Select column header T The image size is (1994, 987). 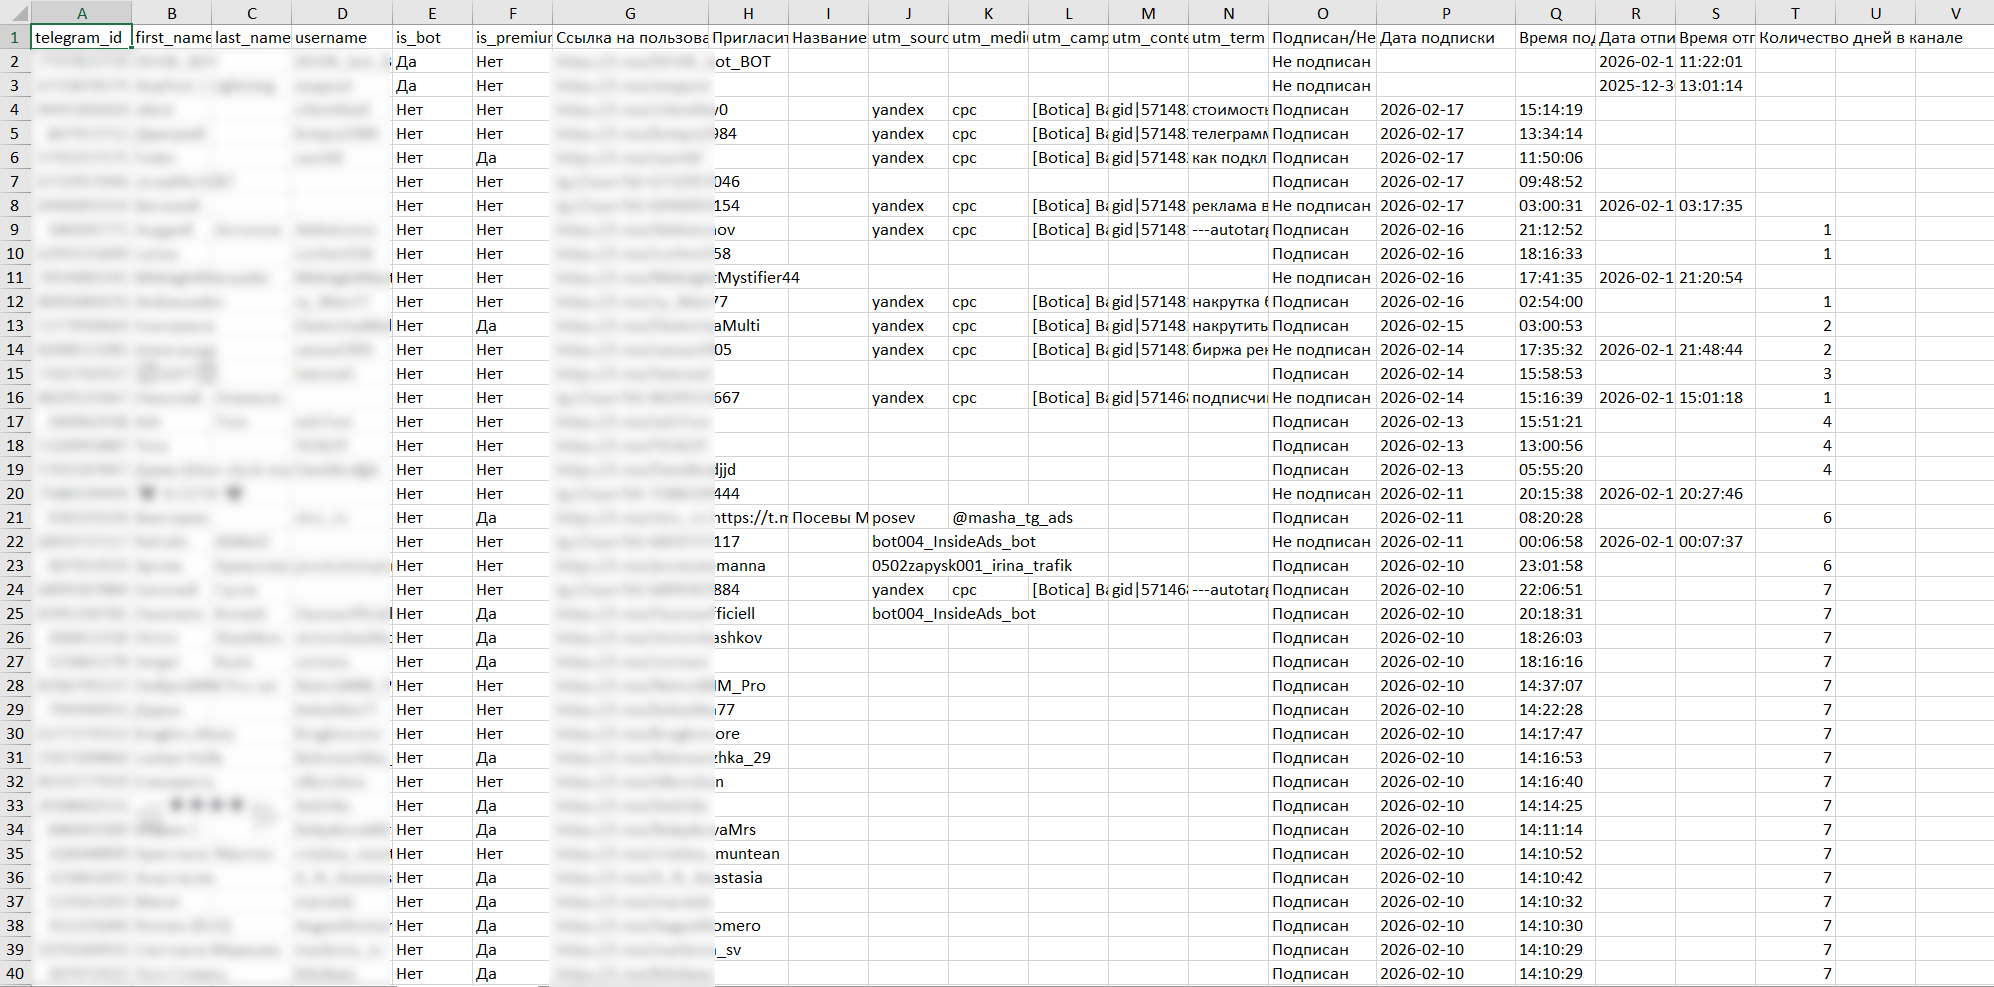click(x=1795, y=13)
